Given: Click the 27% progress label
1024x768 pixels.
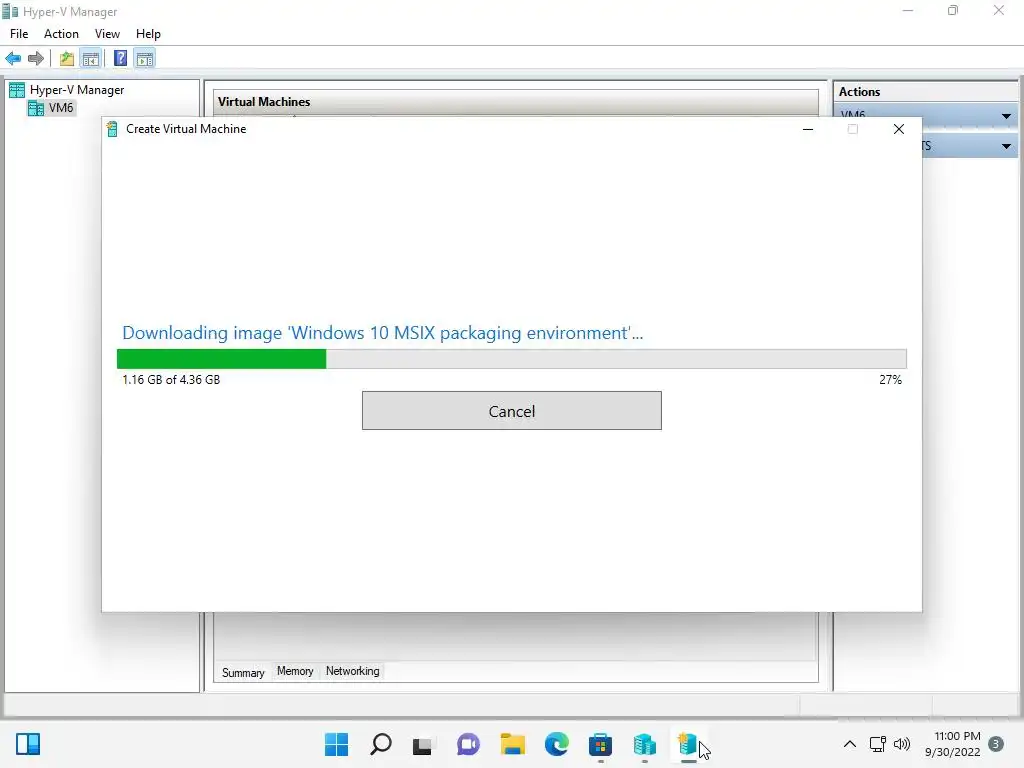Looking at the screenshot, I should (890, 379).
